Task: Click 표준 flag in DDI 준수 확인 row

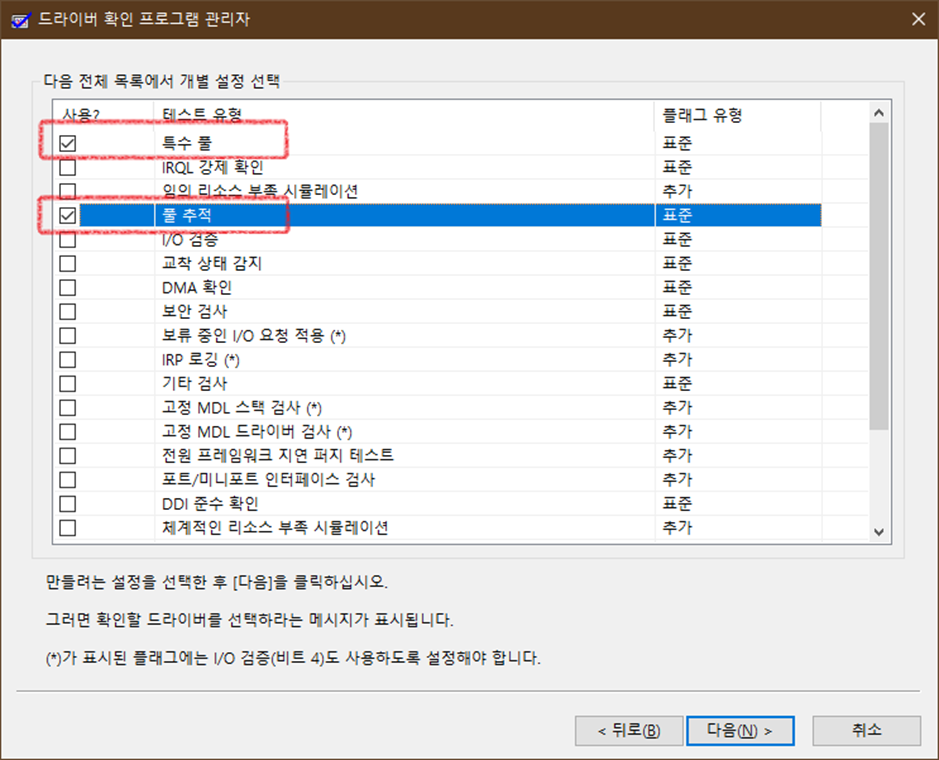Action: tap(677, 504)
